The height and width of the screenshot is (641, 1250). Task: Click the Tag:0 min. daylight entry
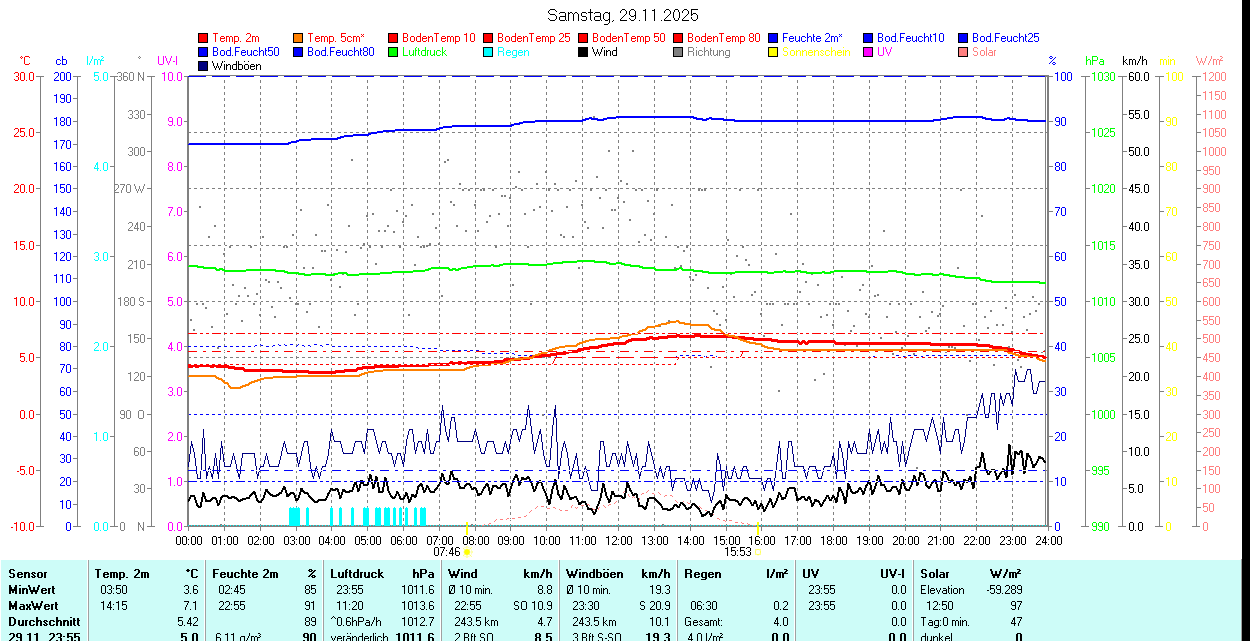pyautogui.click(x=945, y=622)
